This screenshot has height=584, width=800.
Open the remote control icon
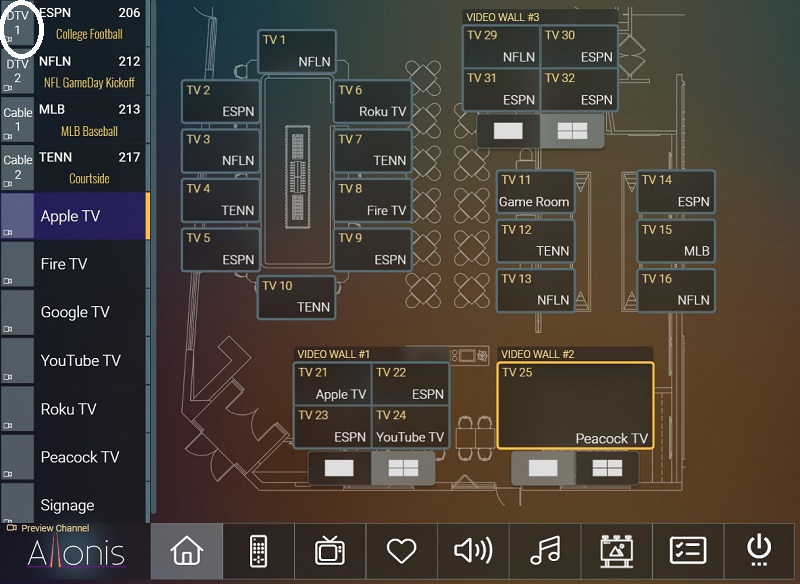click(x=258, y=551)
